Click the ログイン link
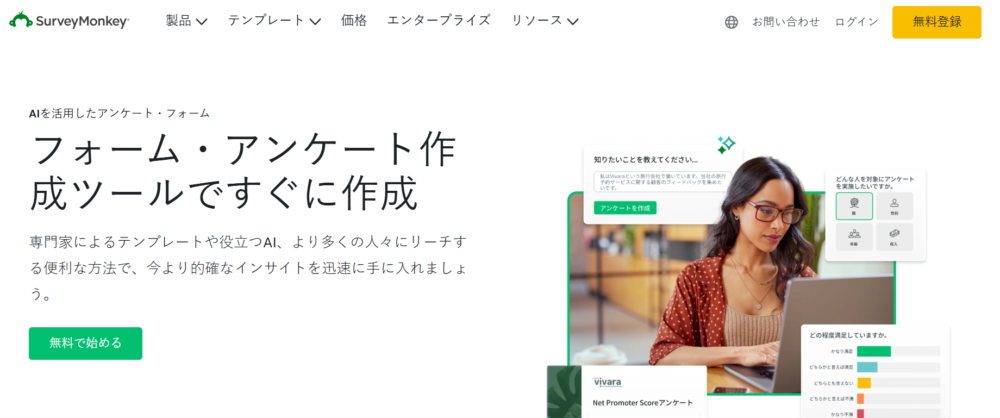The height and width of the screenshot is (418, 1000). tap(857, 22)
